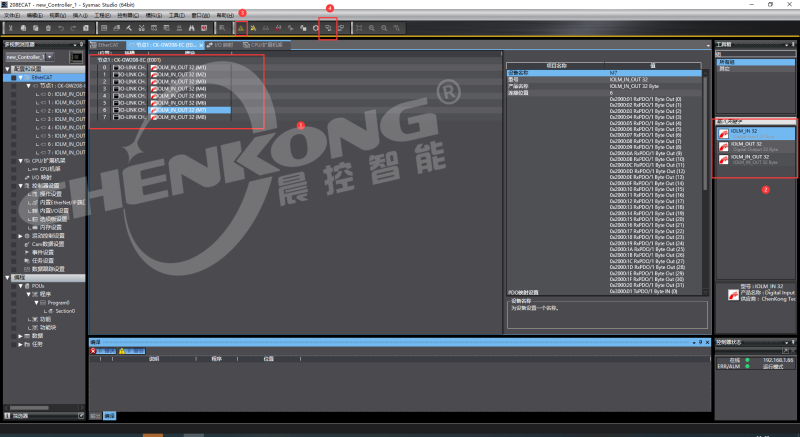Collapse the Controller Setup (控制器设置) node
The height and width of the screenshot is (437, 800).
[x=20, y=186]
